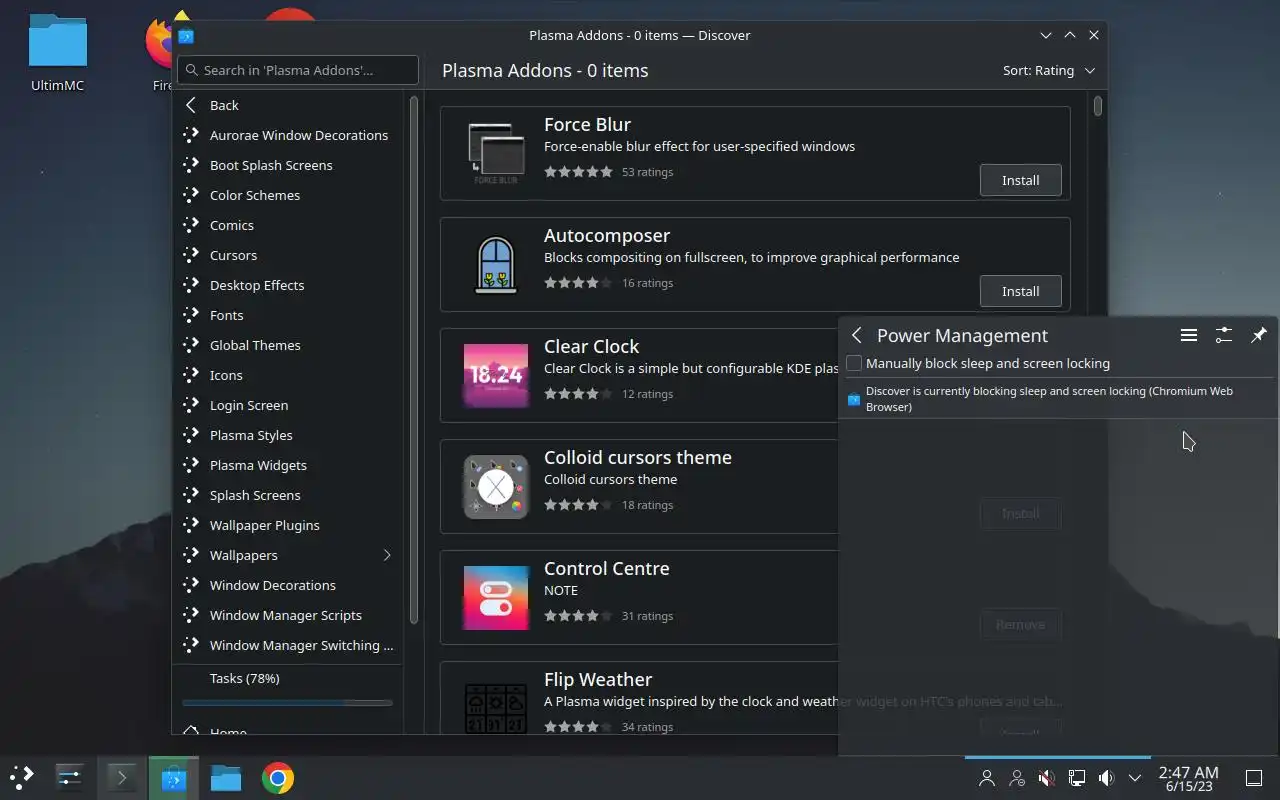
Task: Click the user account tray icon
Action: coord(987,778)
